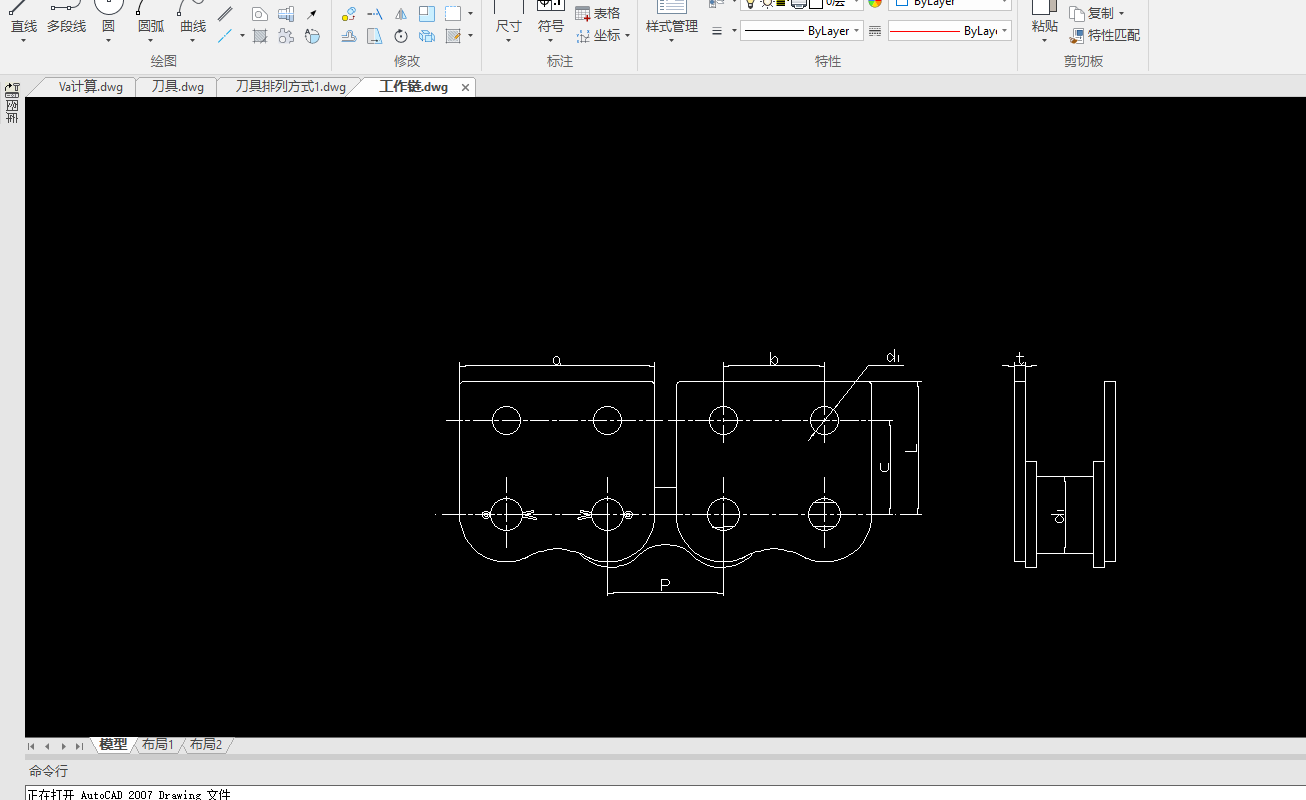
Task: Open the 布局2 layout tab
Action: (206, 745)
